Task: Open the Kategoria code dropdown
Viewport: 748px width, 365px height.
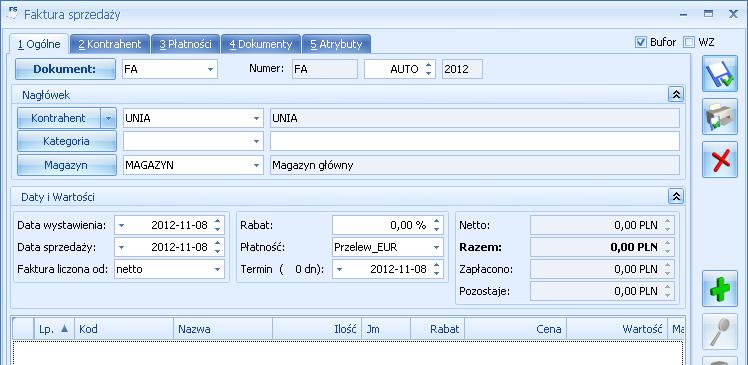Action: point(257,141)
